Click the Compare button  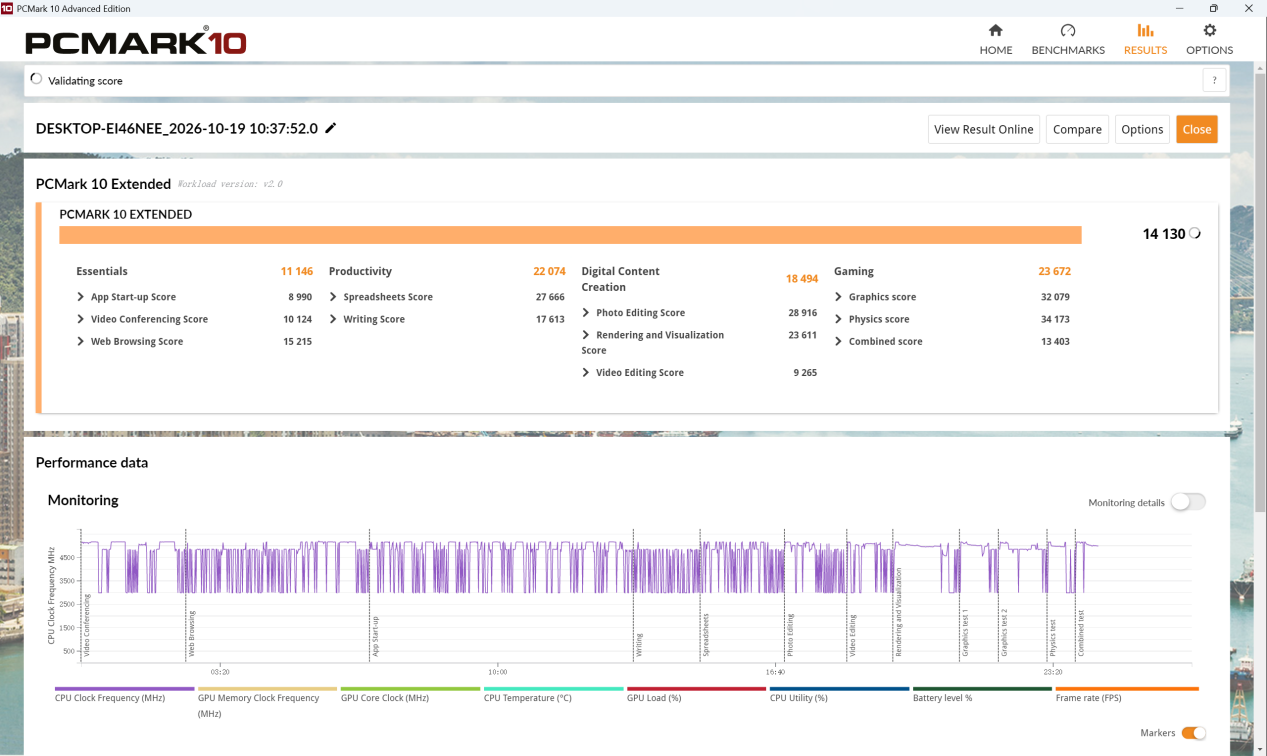click(1077, 129)
